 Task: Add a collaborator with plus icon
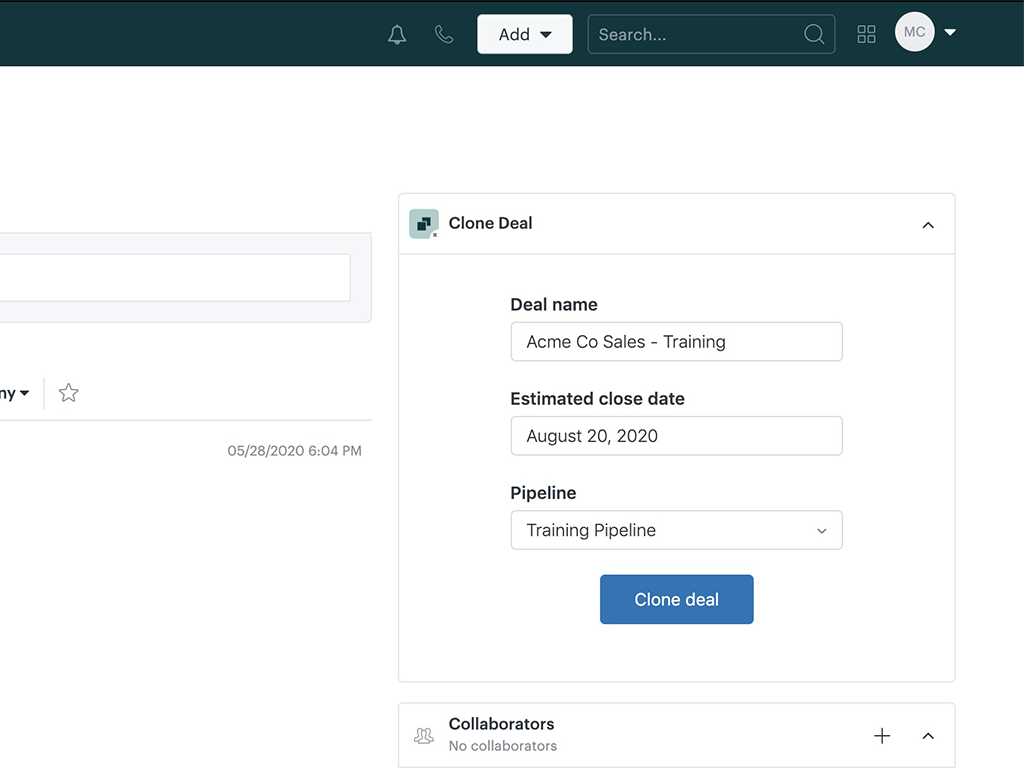[x=882, y=736]
